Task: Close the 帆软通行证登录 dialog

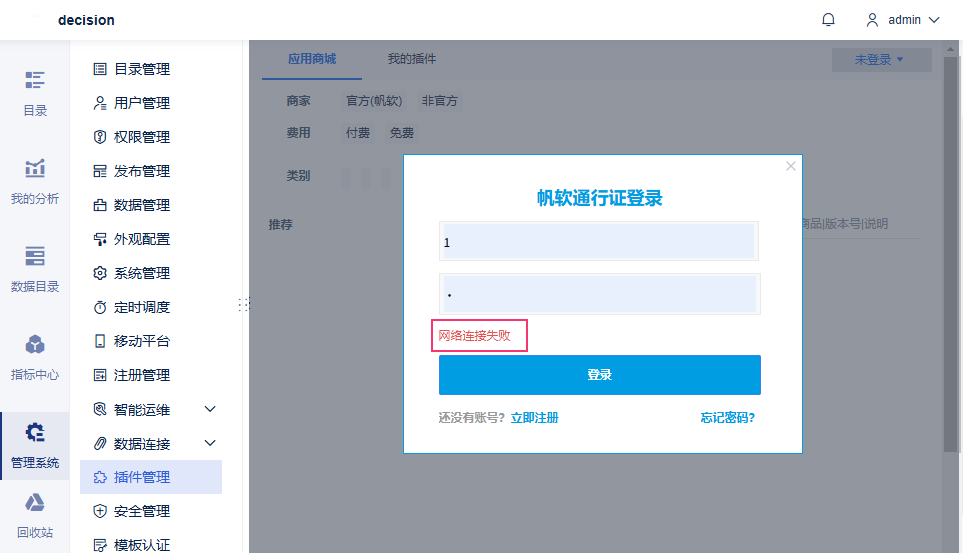Action: (x=790, y=166)
